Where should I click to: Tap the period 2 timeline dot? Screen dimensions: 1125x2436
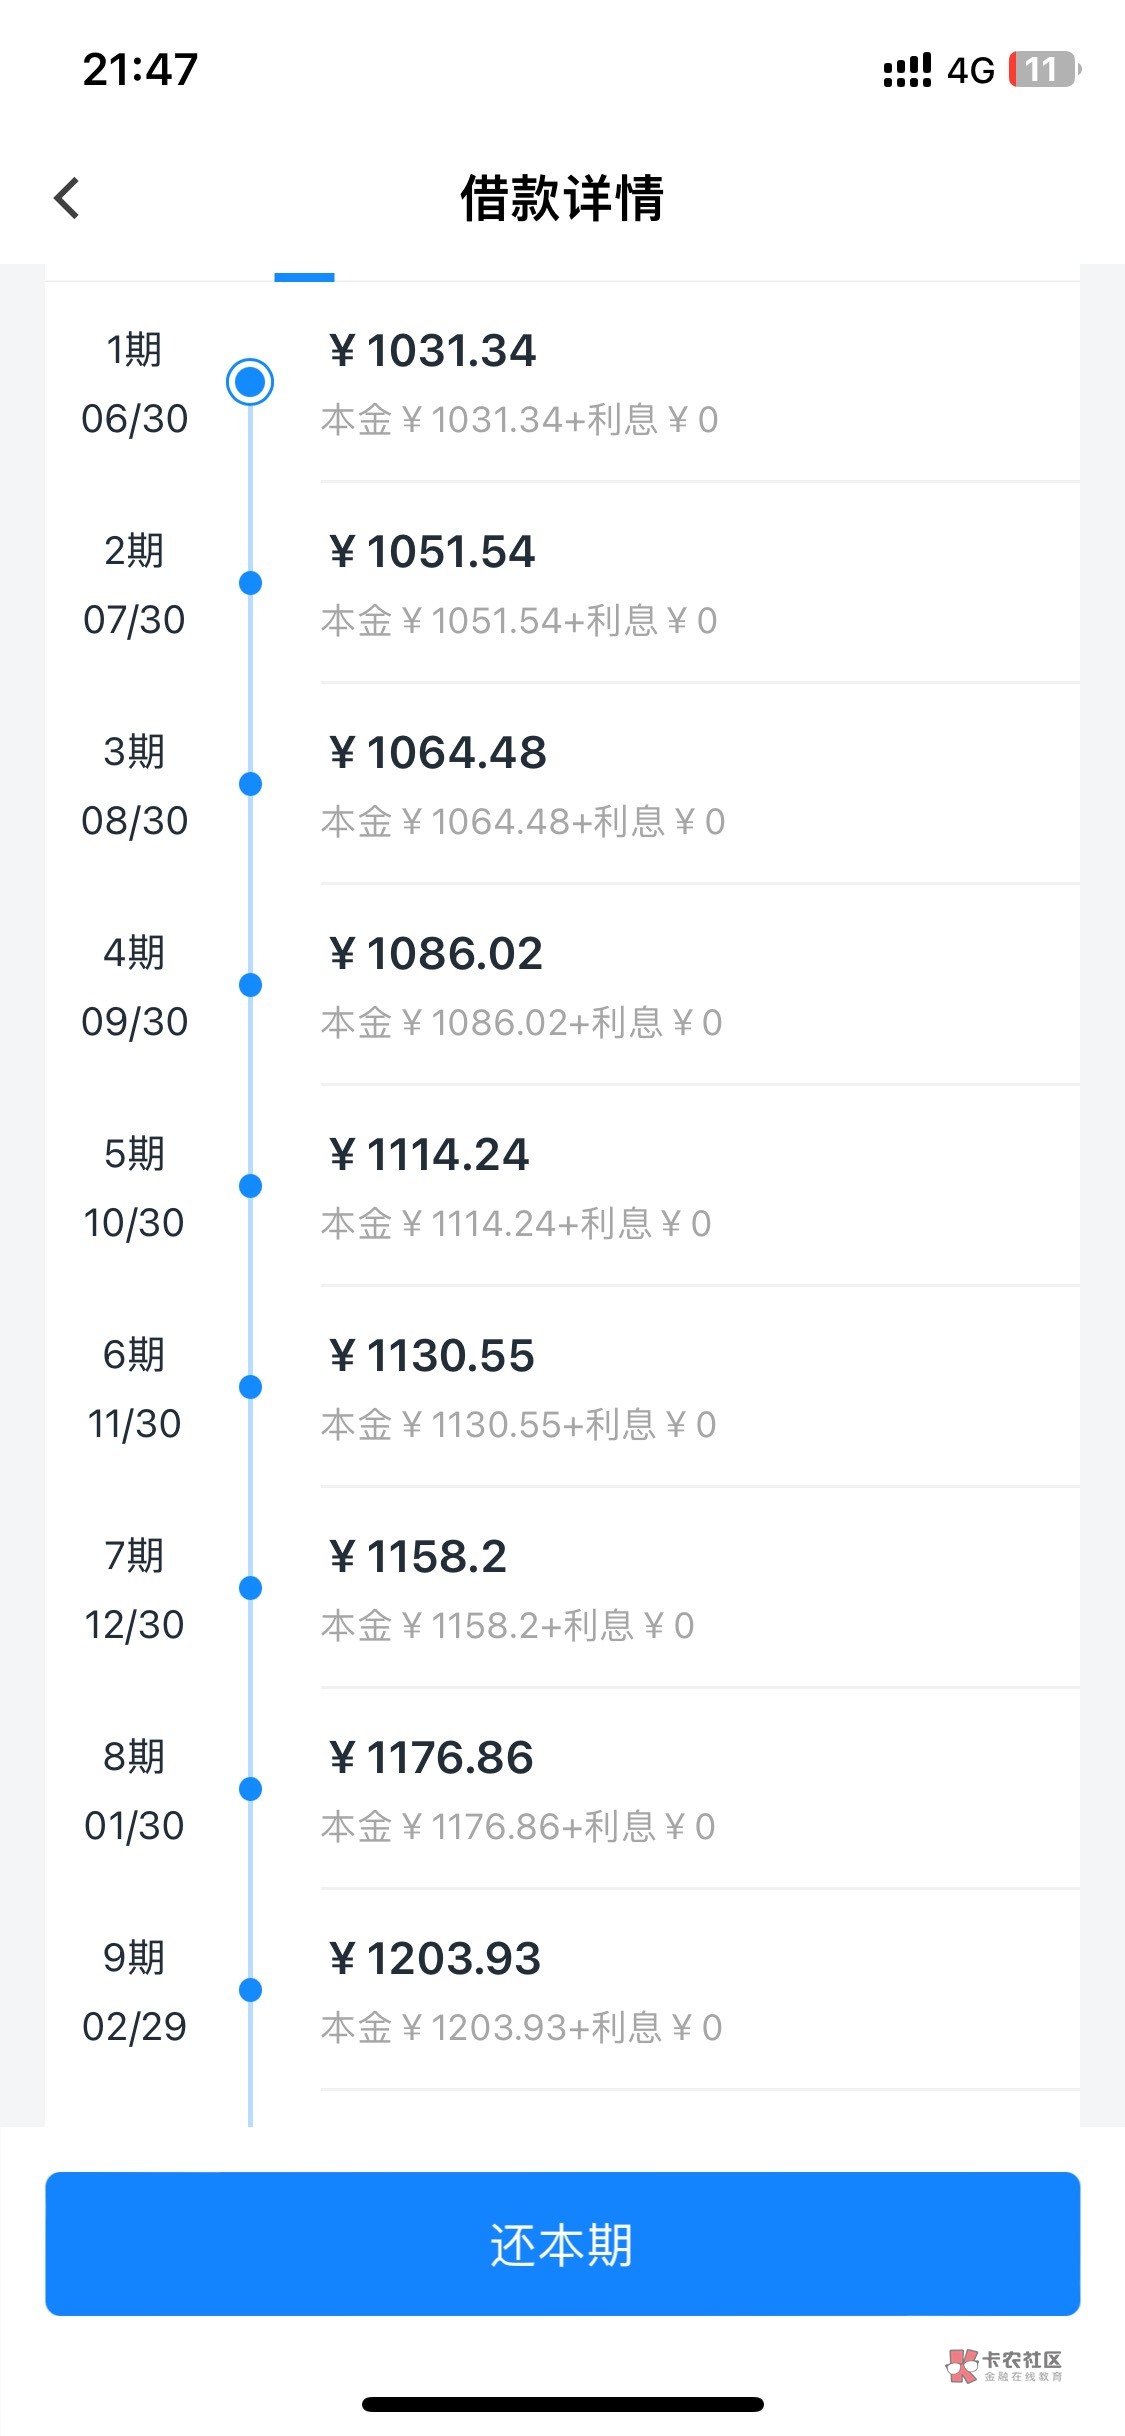click(251, 583)
